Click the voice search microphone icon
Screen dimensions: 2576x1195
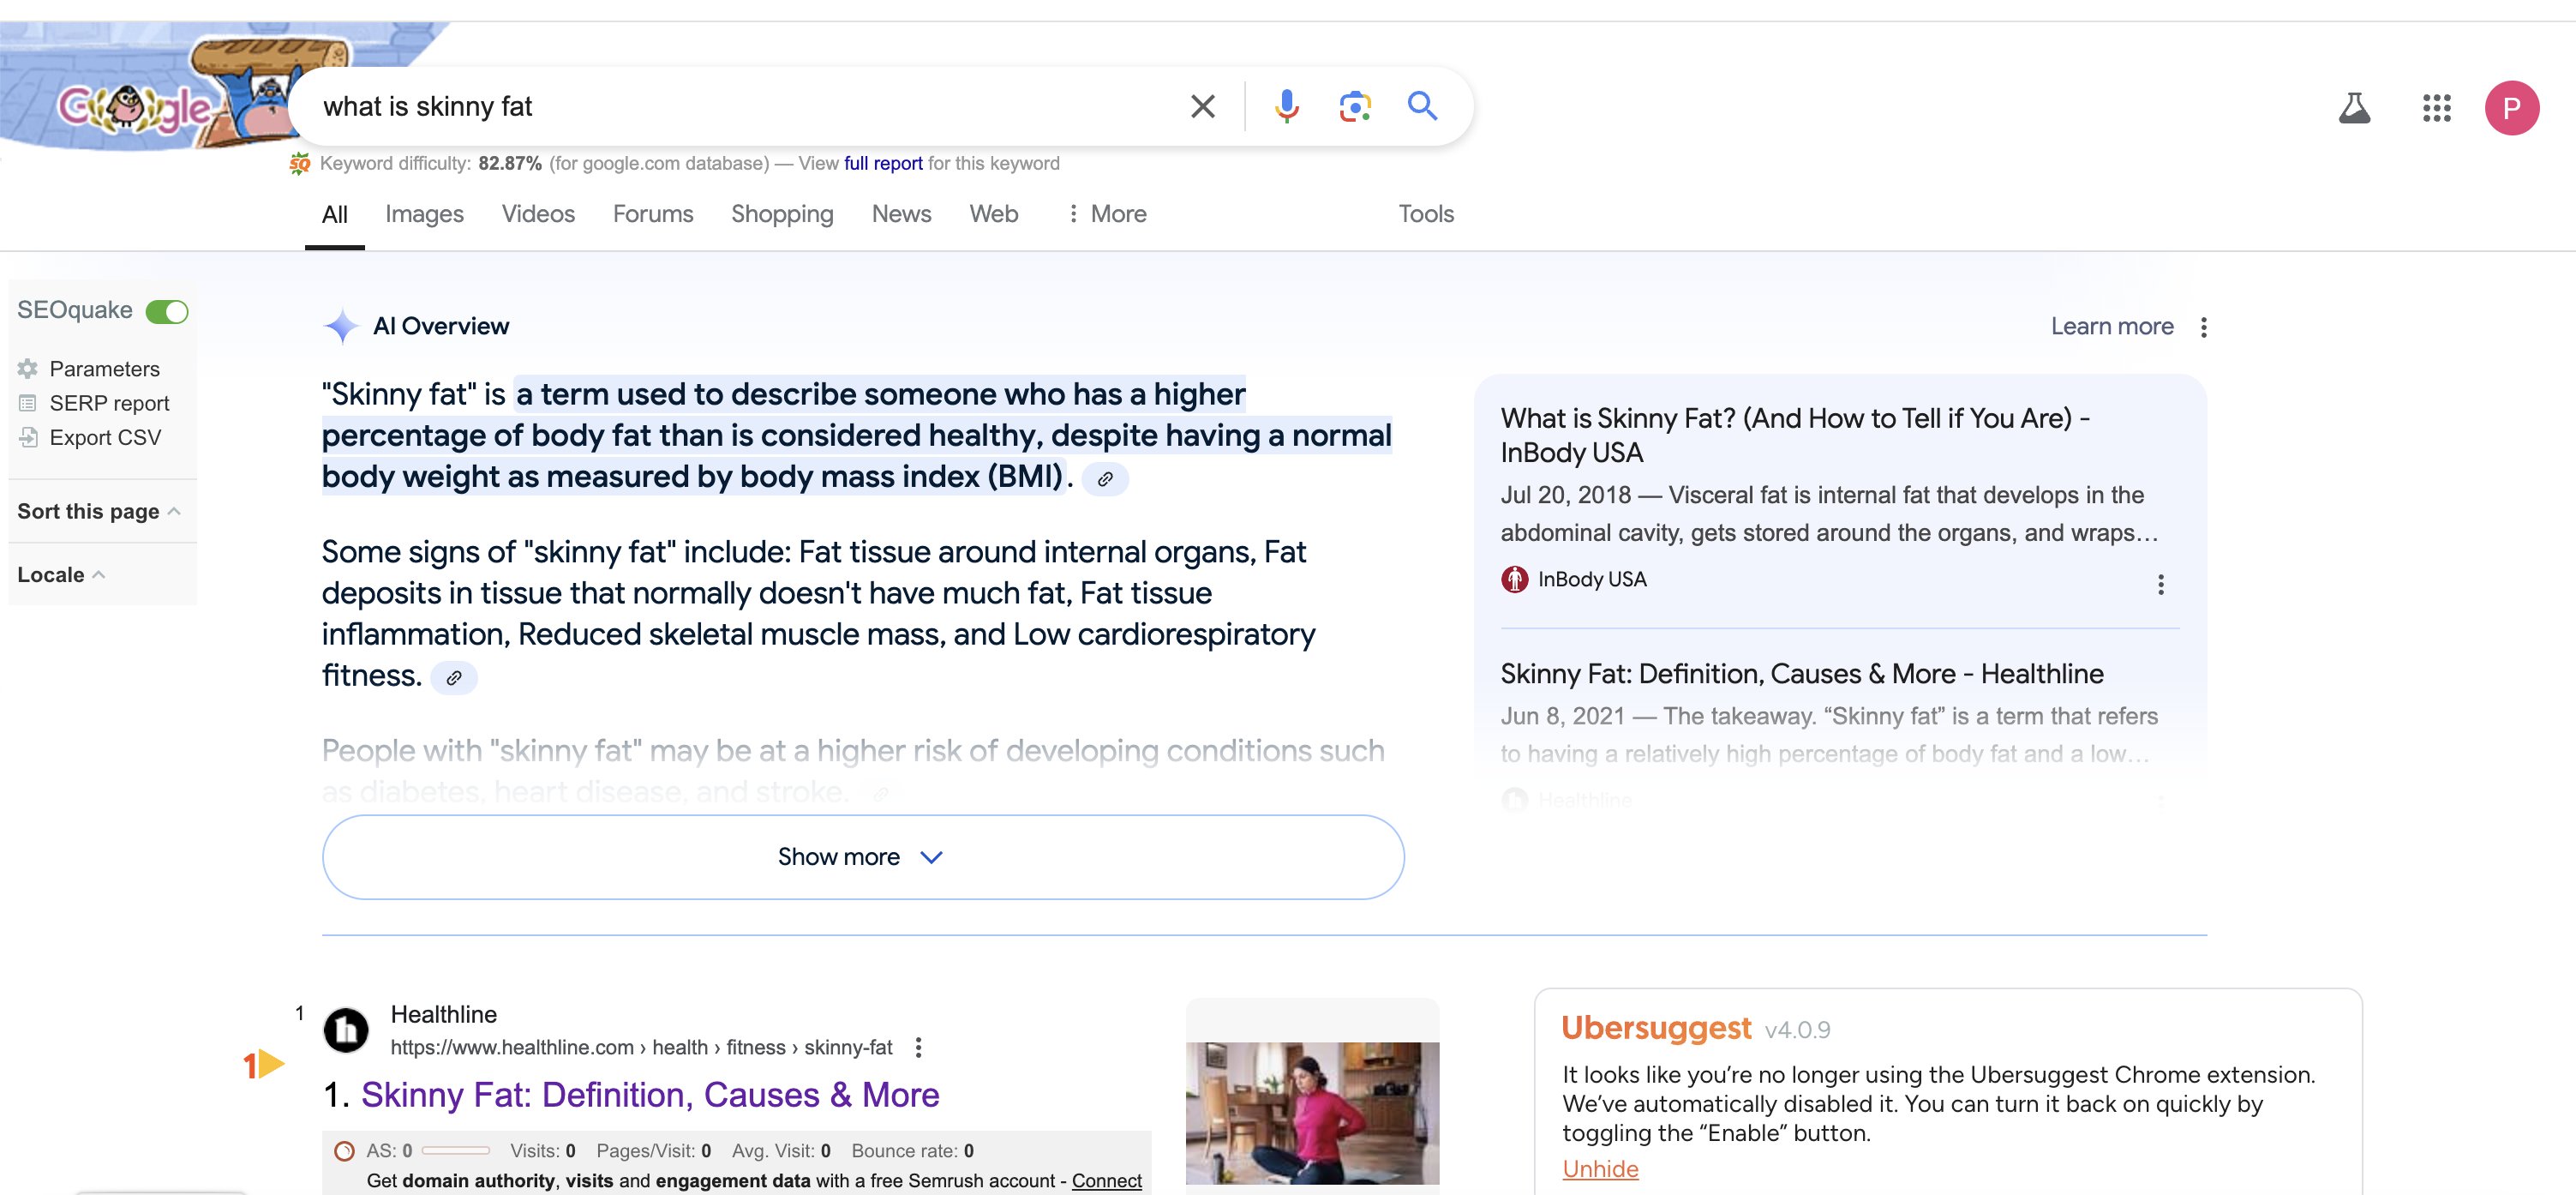[1286, 106]
